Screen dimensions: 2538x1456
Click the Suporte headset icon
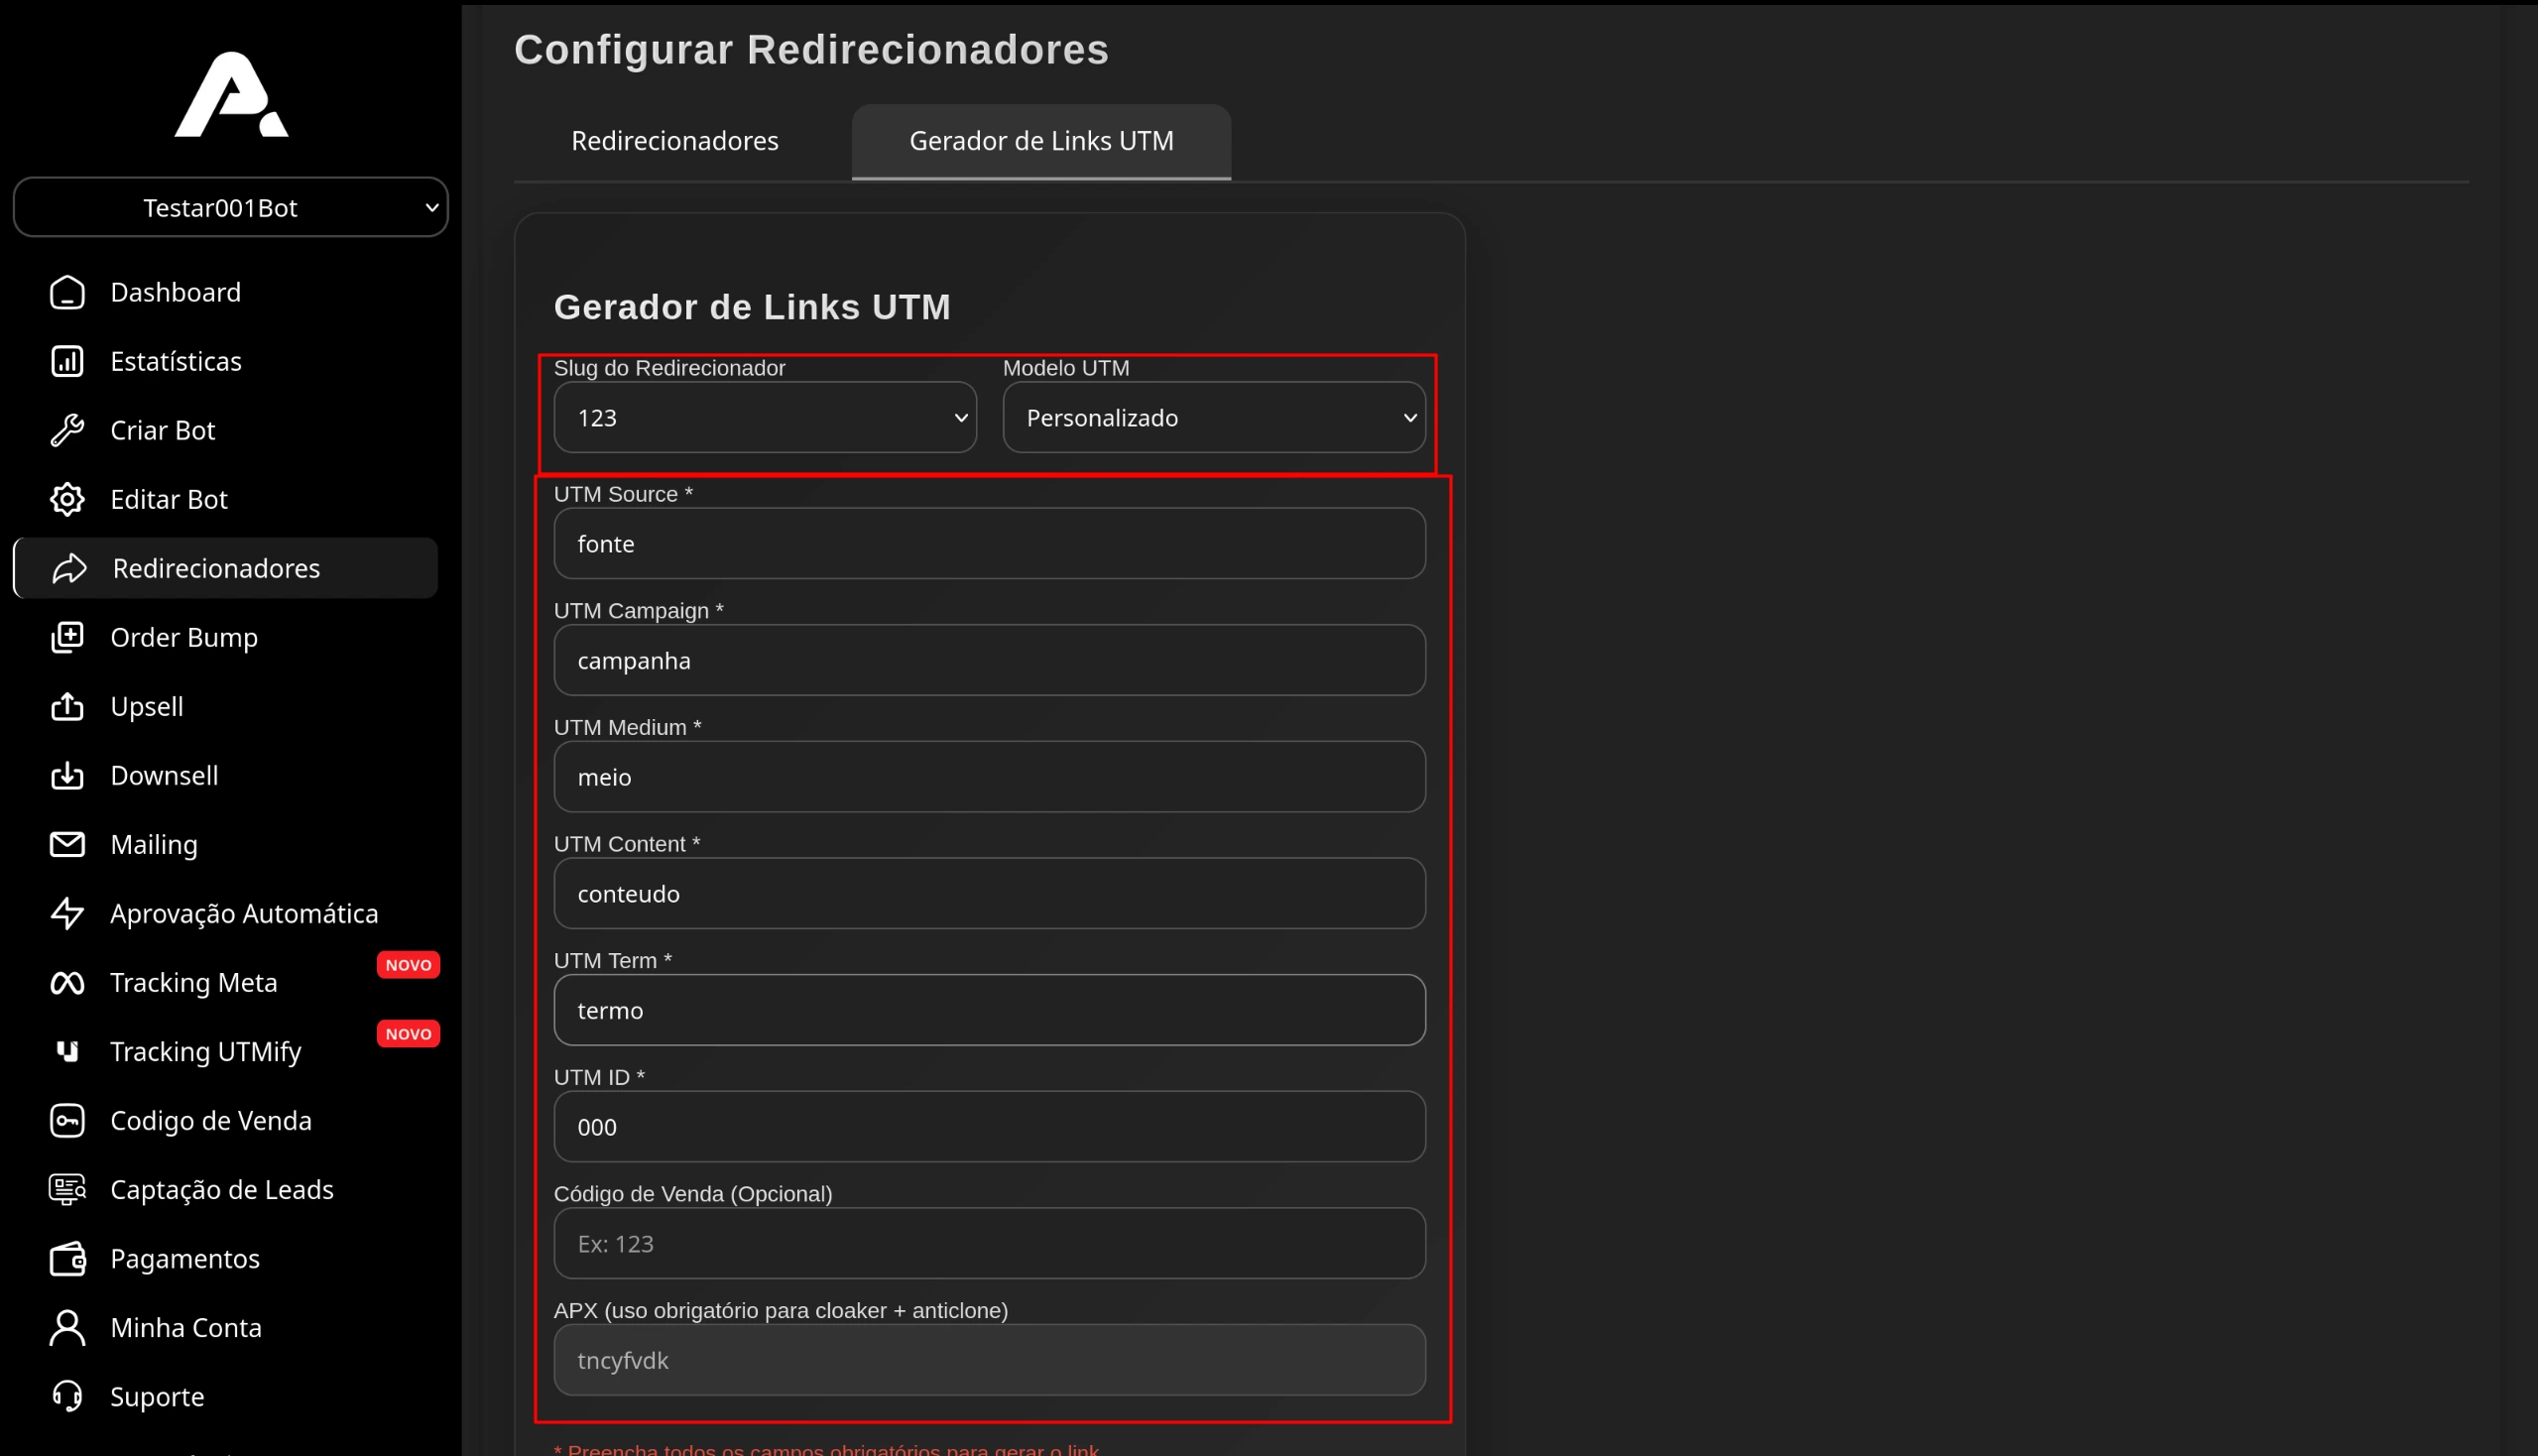(x=67, y=1396)
